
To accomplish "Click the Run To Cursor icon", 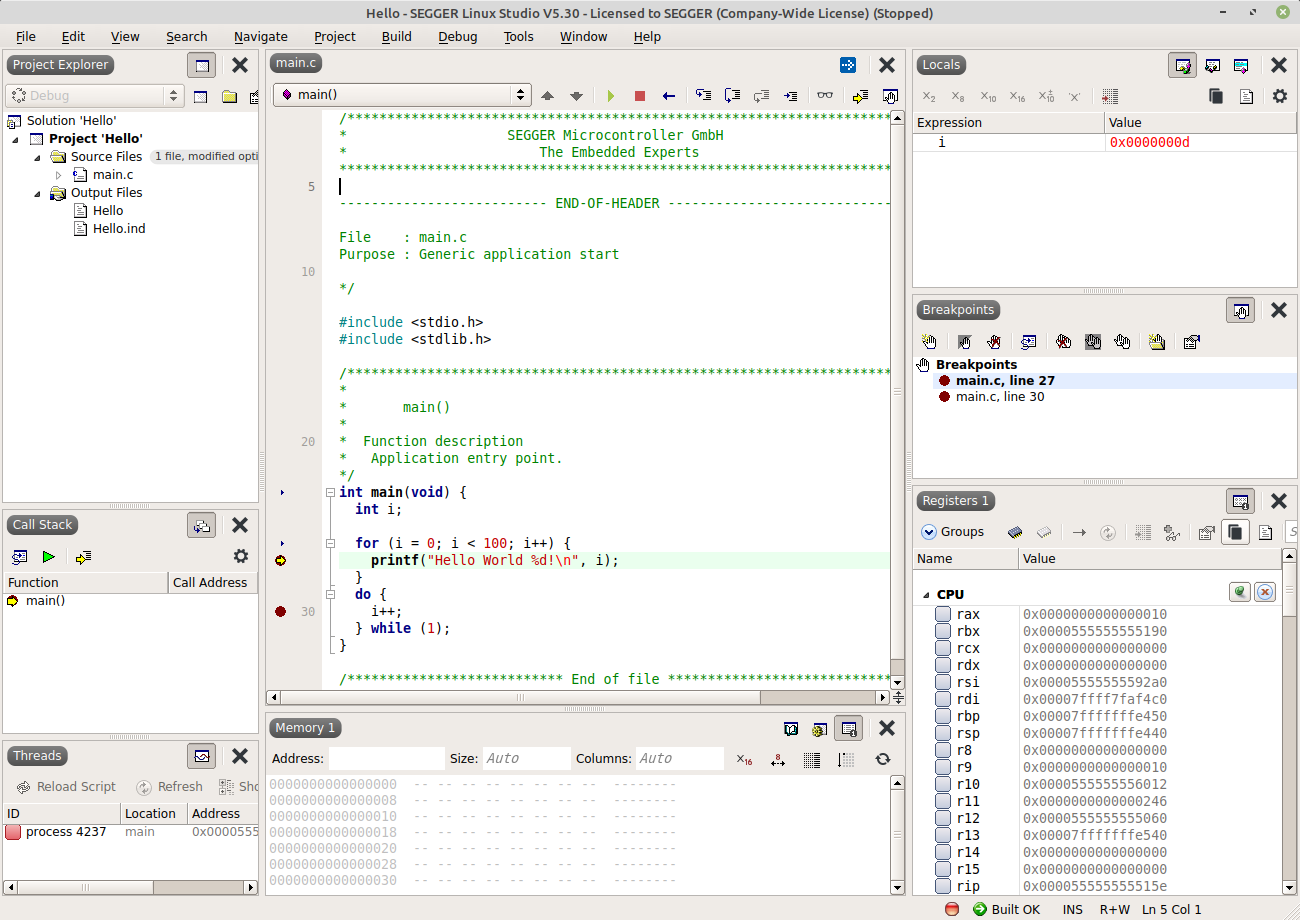I will (x=791, y=96).
